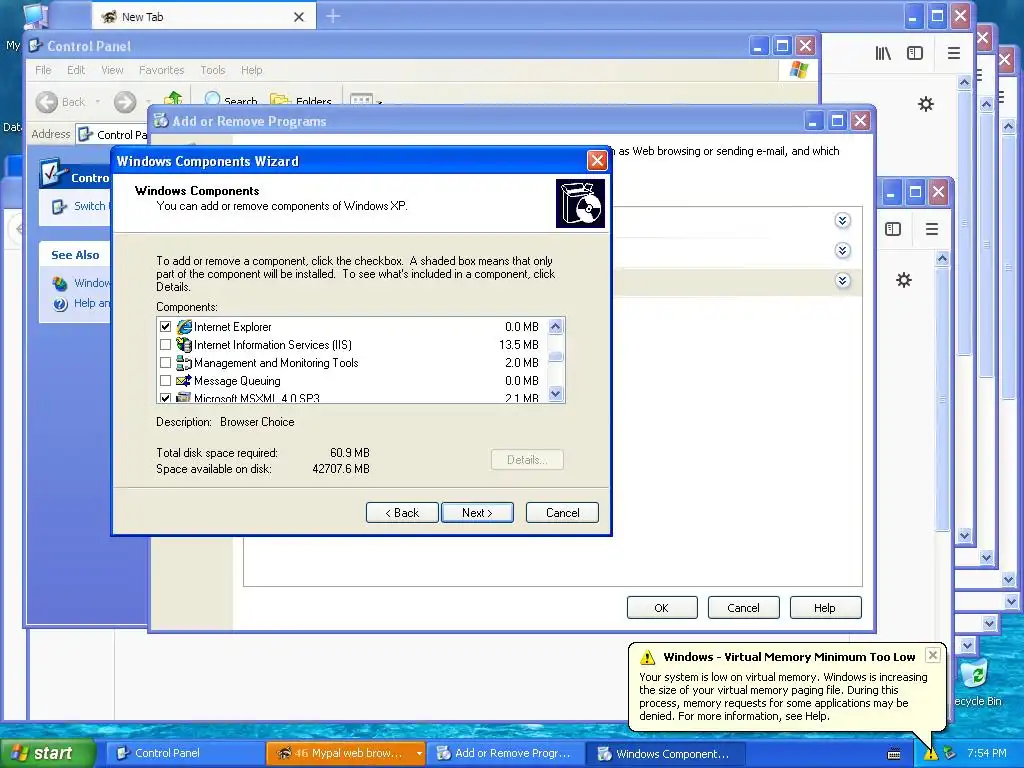Open the Tools menu in Control Panel
Viewport: 1024px width, 768px height.
[213, 70]
